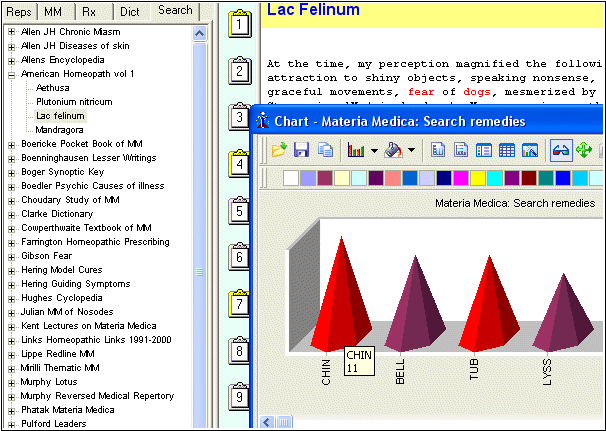Select Aethusa in the tree
The height and width of the screenshot is (431, 606).
coord(53,88)
